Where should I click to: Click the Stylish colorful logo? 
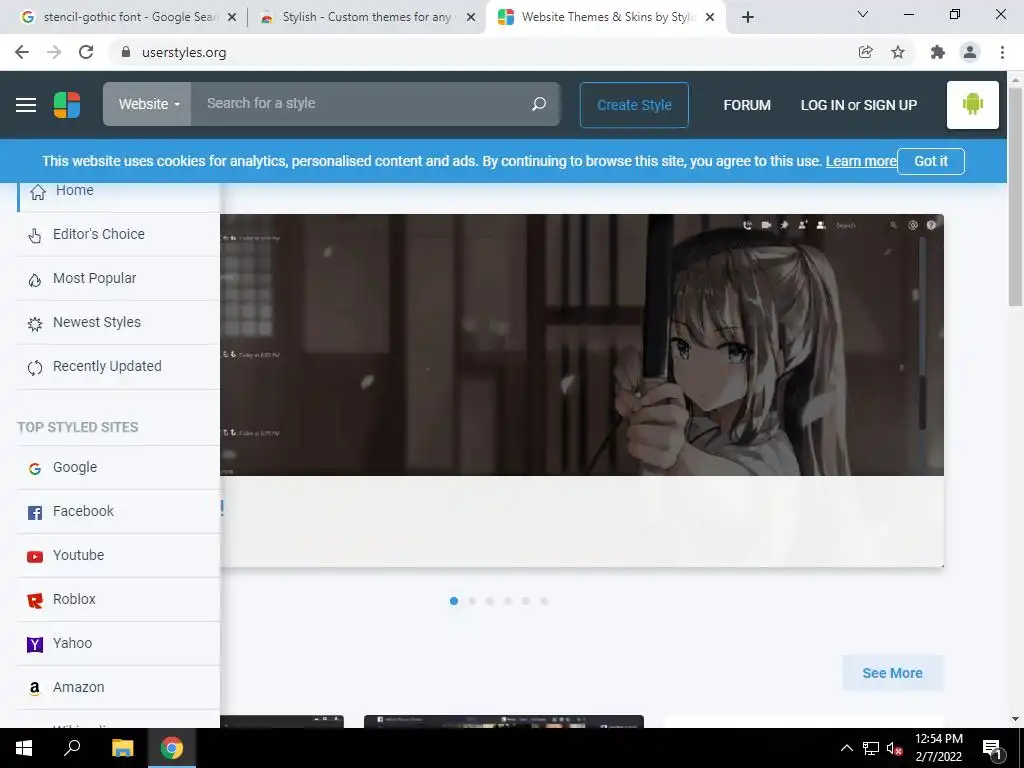(67, 104)
